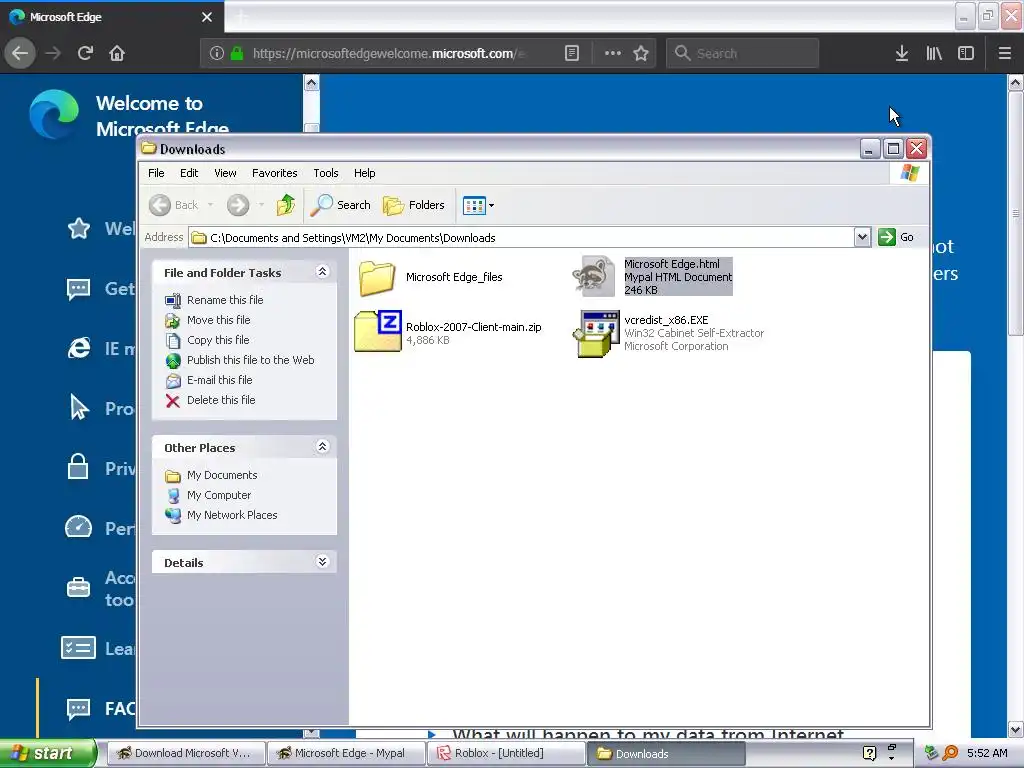Image resolution: width=1024 pixels, height=768 pixels.
Task: Open the Edit menu
Action: tap(189, 173)
